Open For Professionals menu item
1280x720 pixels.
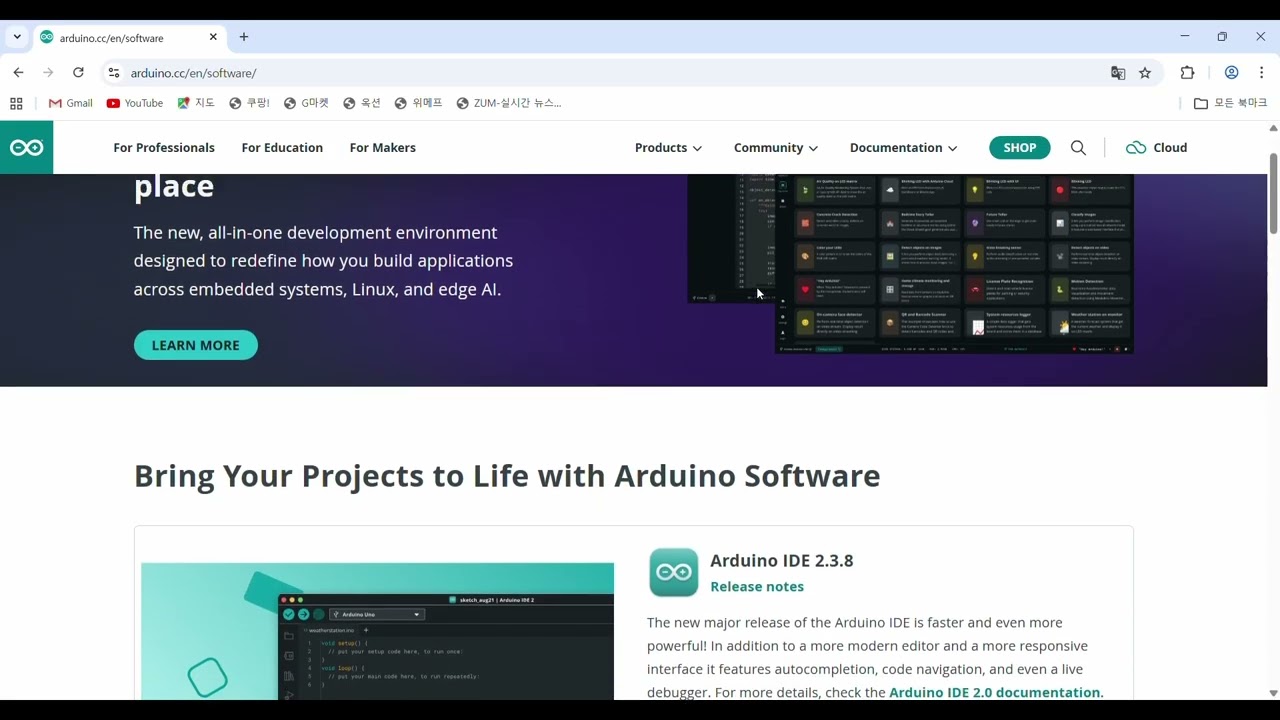click(x=164, y=148)
